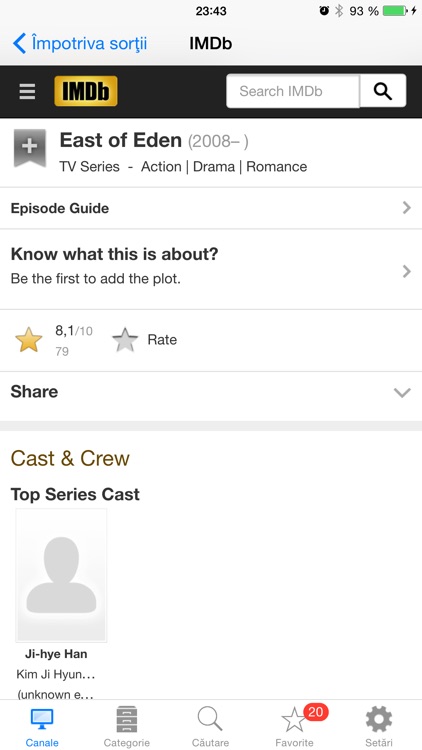Expand the Share section
This screenshot has width=422, height=750.
[x=211, y=392]
